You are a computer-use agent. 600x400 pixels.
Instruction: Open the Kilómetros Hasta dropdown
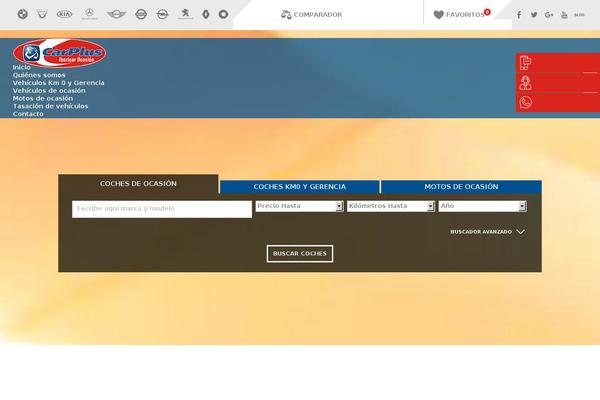pyautogui.click(x=391, y=206)
